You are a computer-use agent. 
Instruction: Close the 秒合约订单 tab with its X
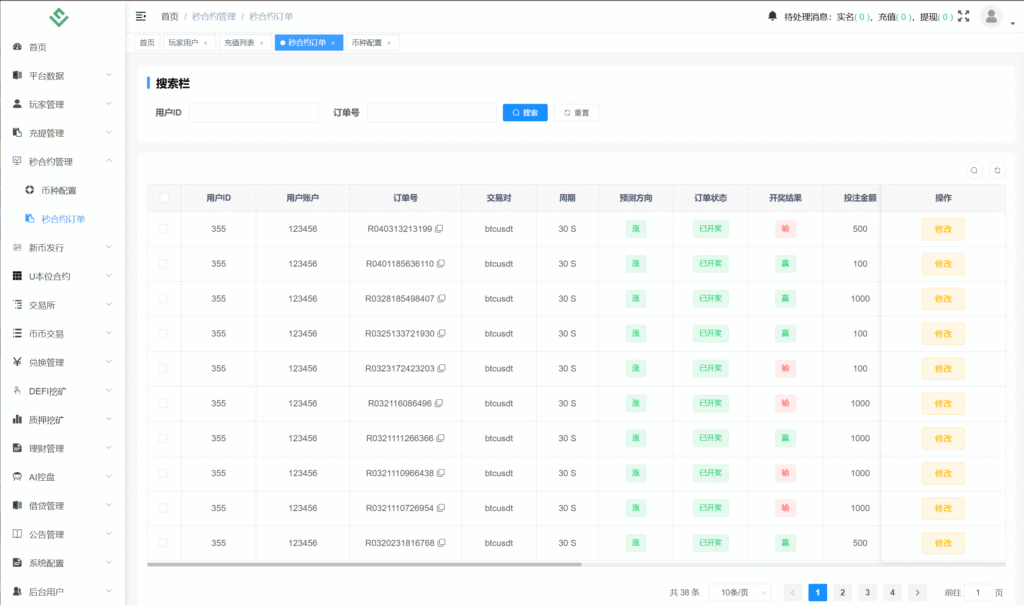[x=333, y=43]
